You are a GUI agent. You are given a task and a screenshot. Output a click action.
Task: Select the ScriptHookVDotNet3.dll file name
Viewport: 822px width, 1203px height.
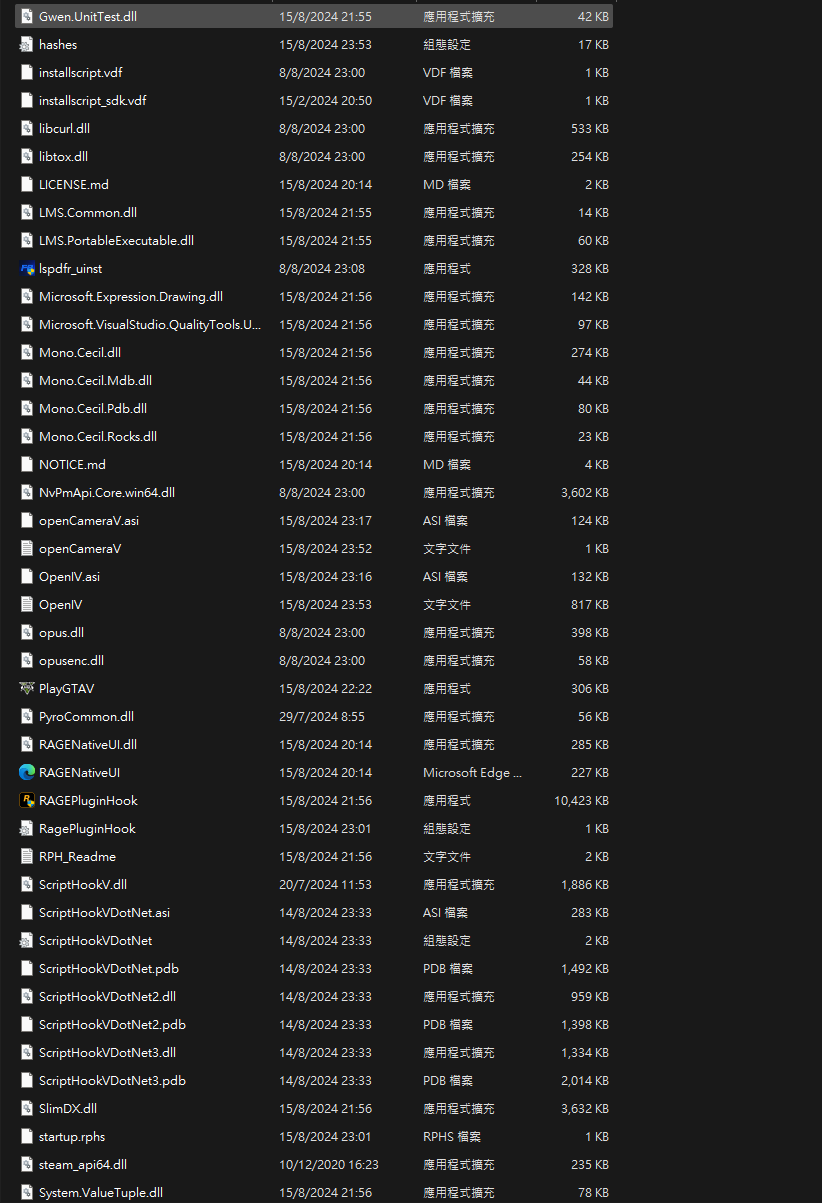pos(107,1053)
